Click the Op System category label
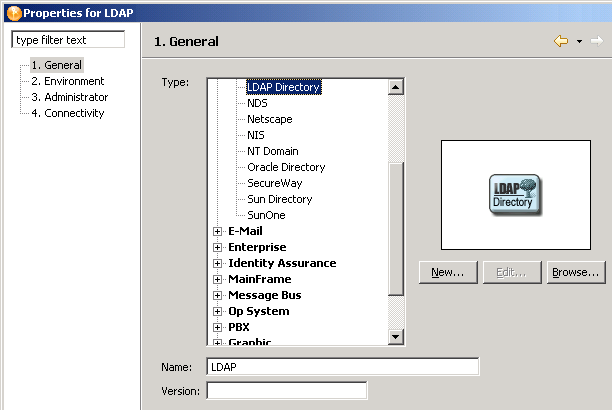The height and width of the screenshot is (410, 612). point(259,311)
